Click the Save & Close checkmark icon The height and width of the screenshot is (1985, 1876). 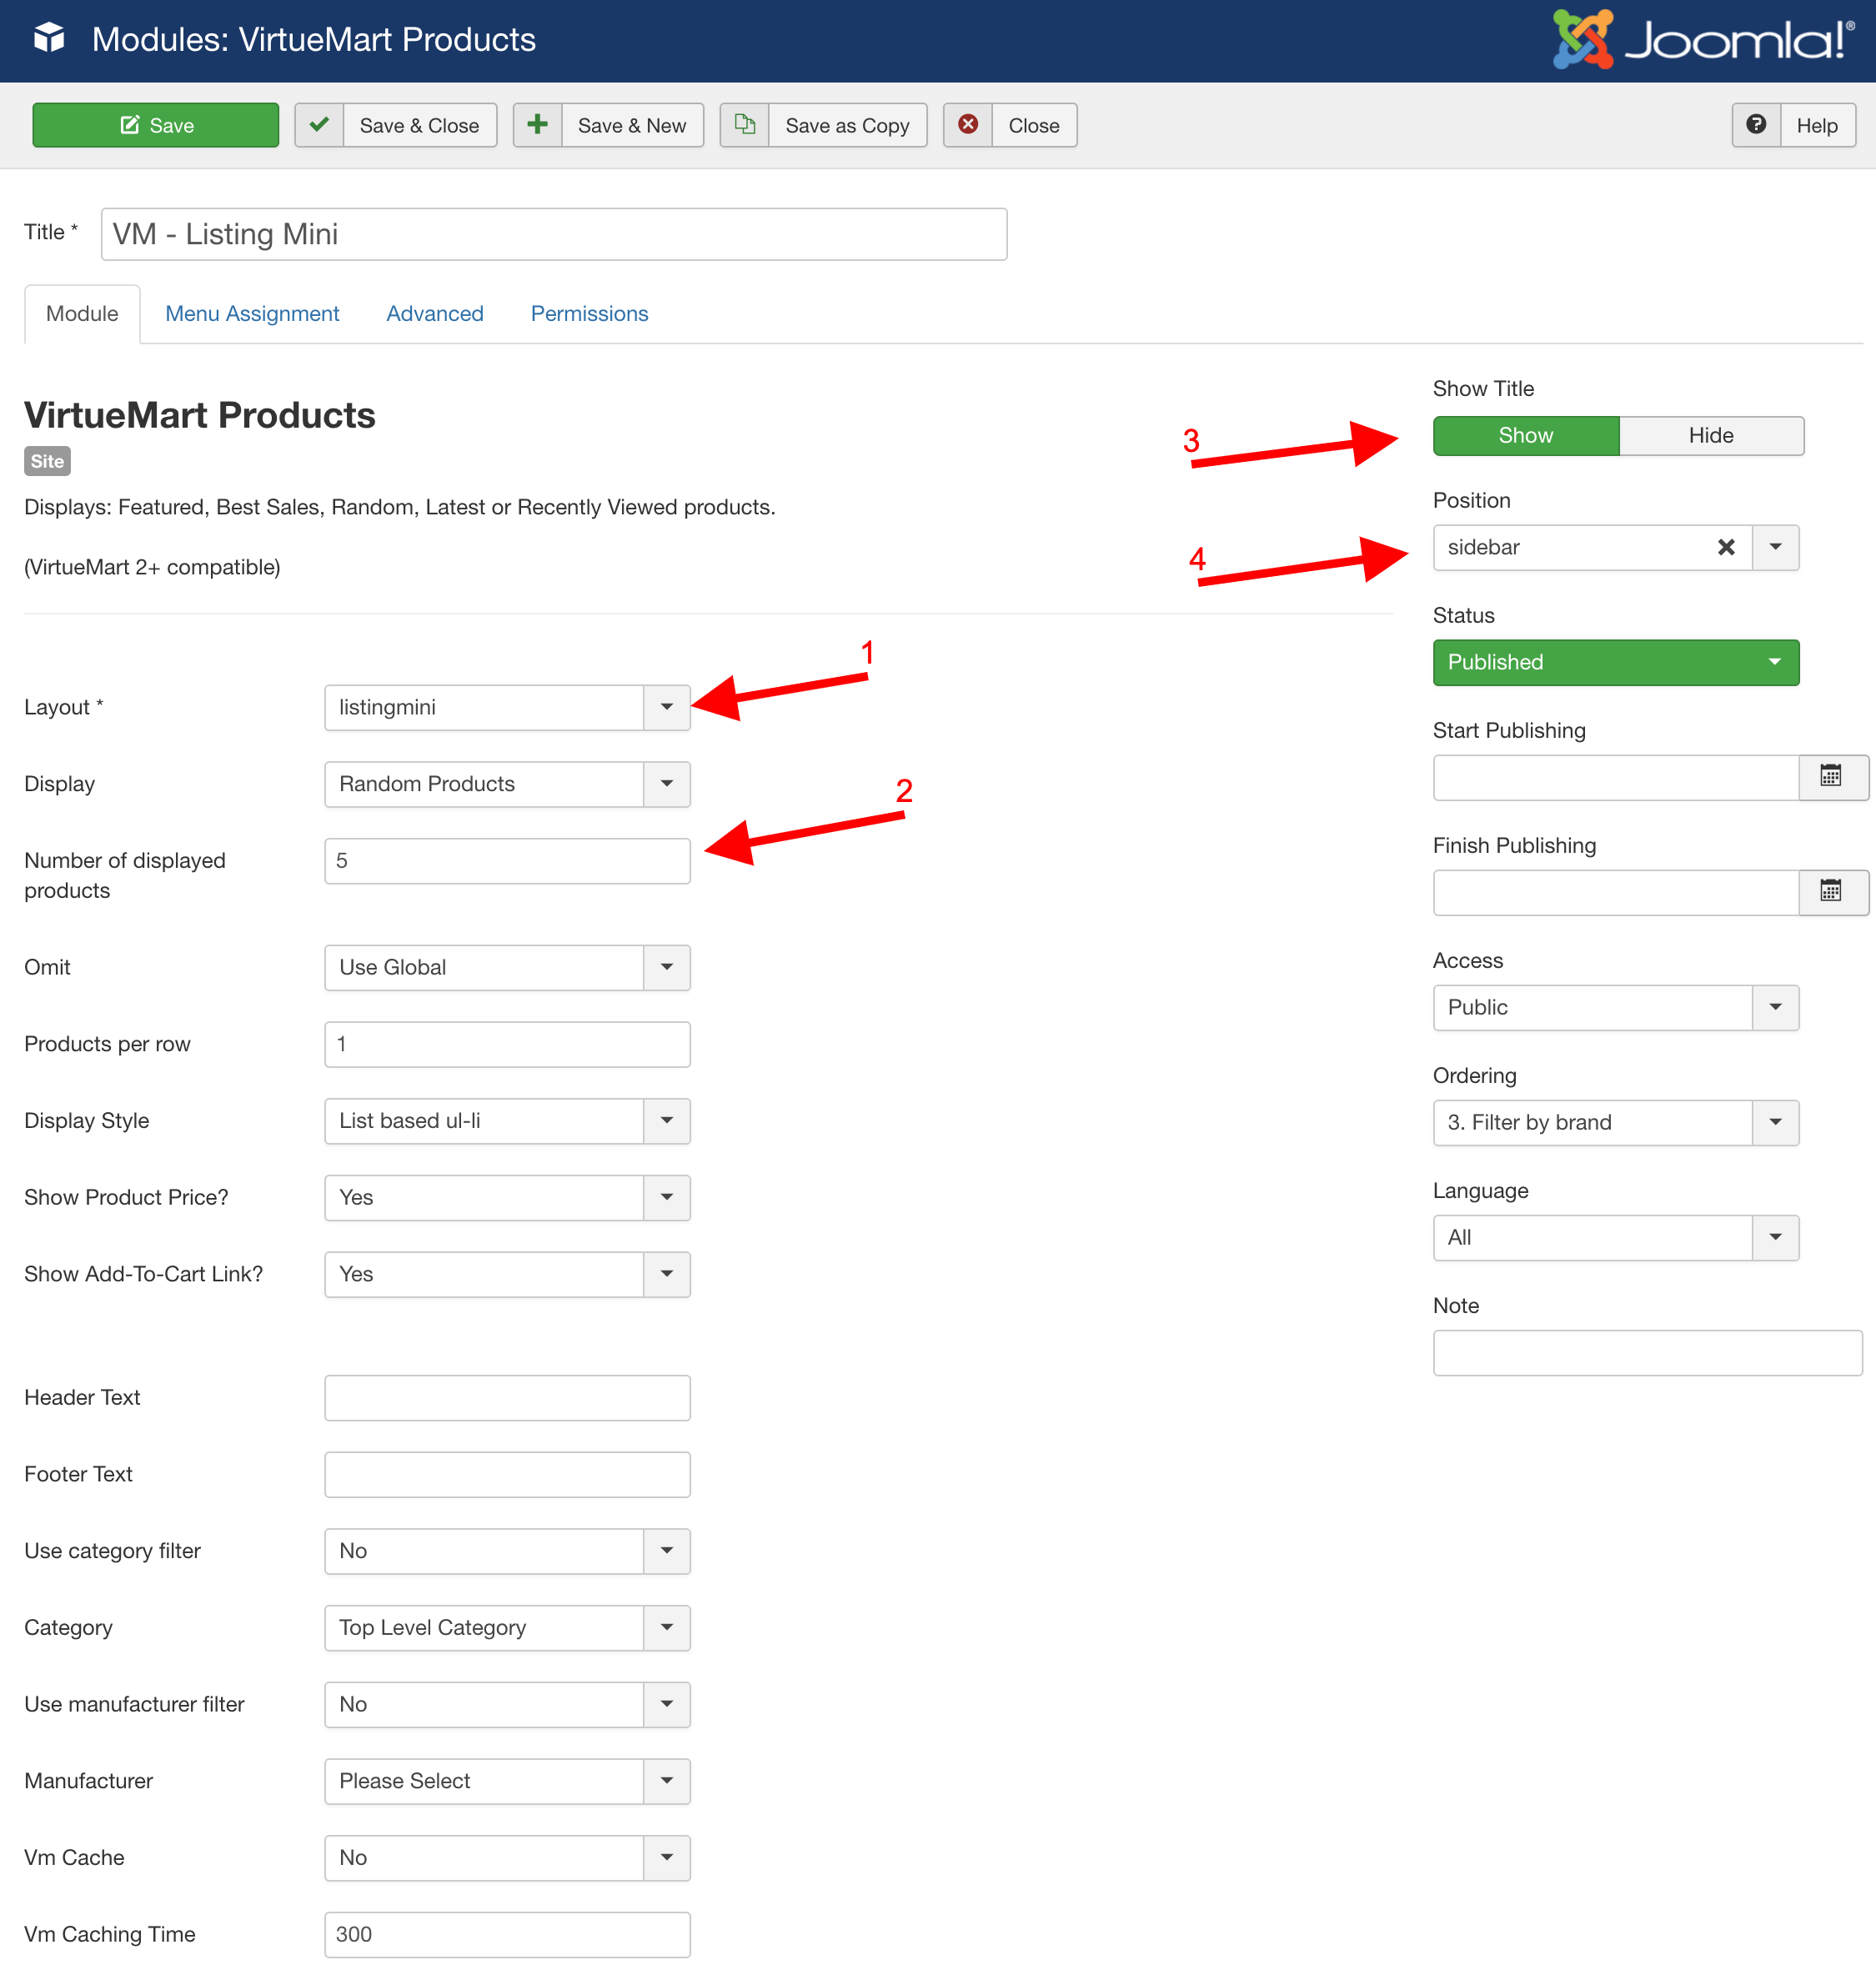(x=319, y=125)
